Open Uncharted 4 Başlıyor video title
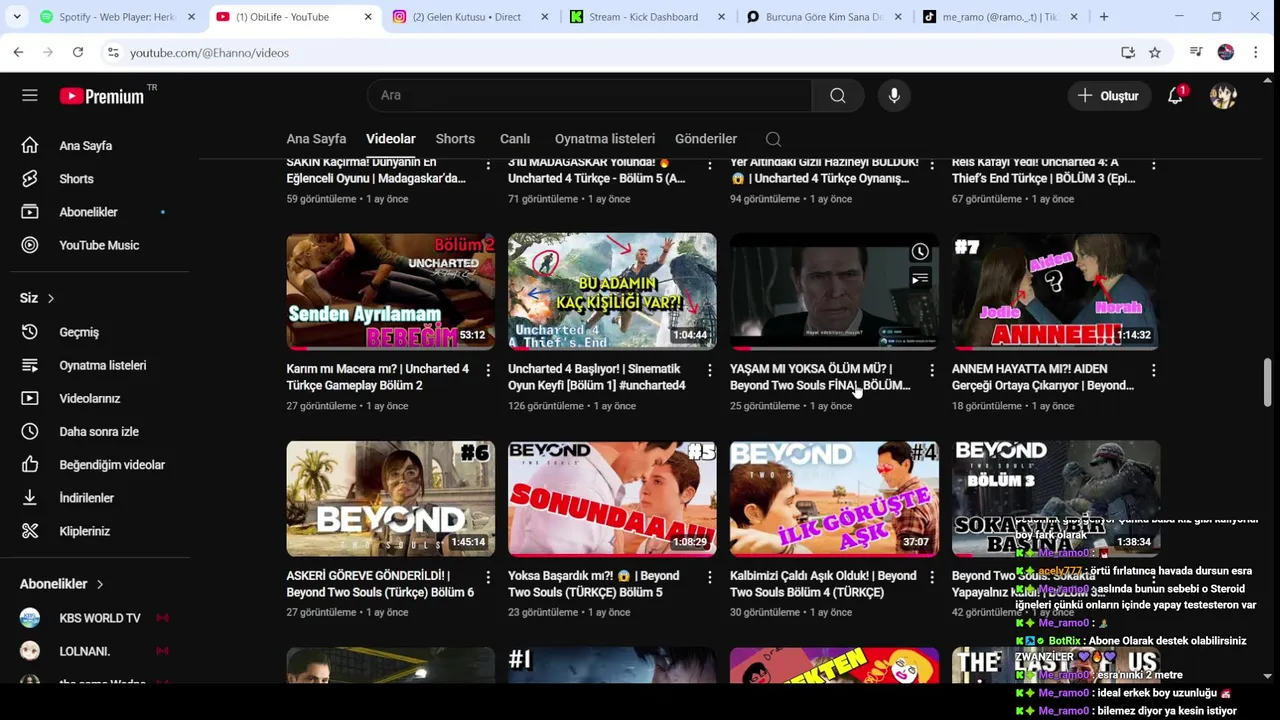Viewport: 1280px width, 720px height. [x=597, y=377]
